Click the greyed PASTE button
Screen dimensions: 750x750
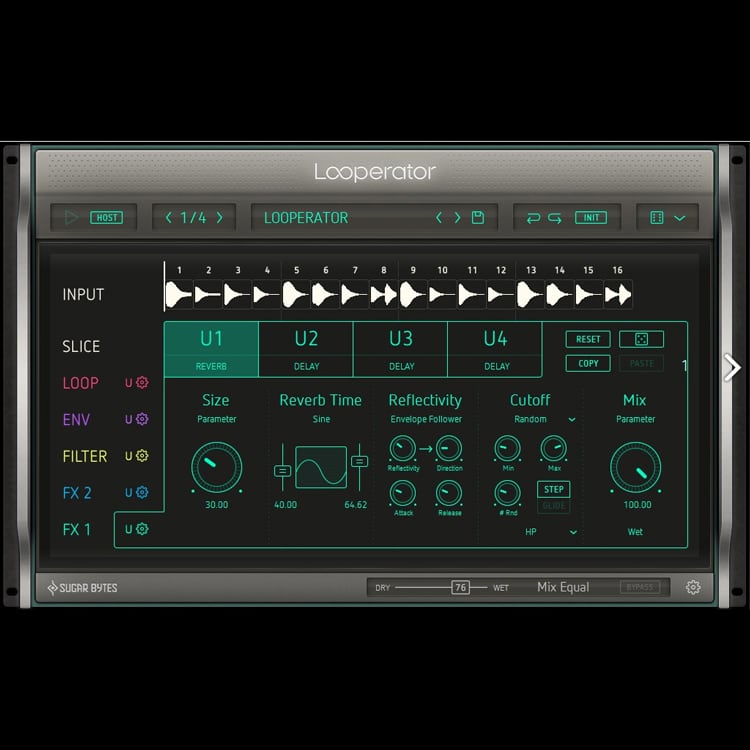coord(641,363)
